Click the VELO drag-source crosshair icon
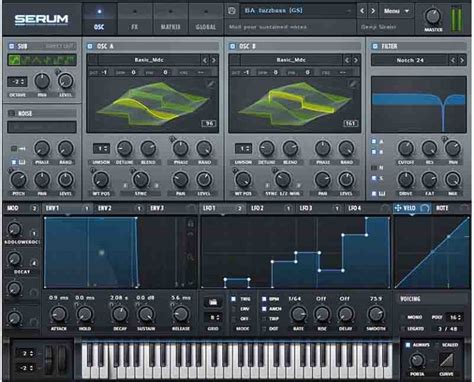Screen dimensions: 474x382 [x=398, y=208]
